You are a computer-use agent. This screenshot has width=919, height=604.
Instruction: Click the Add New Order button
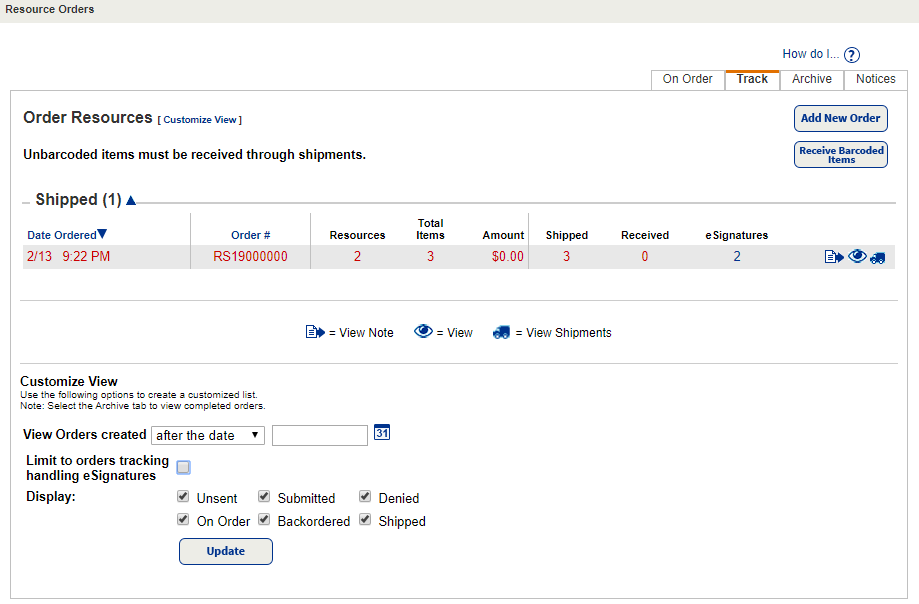pos(840,118)
